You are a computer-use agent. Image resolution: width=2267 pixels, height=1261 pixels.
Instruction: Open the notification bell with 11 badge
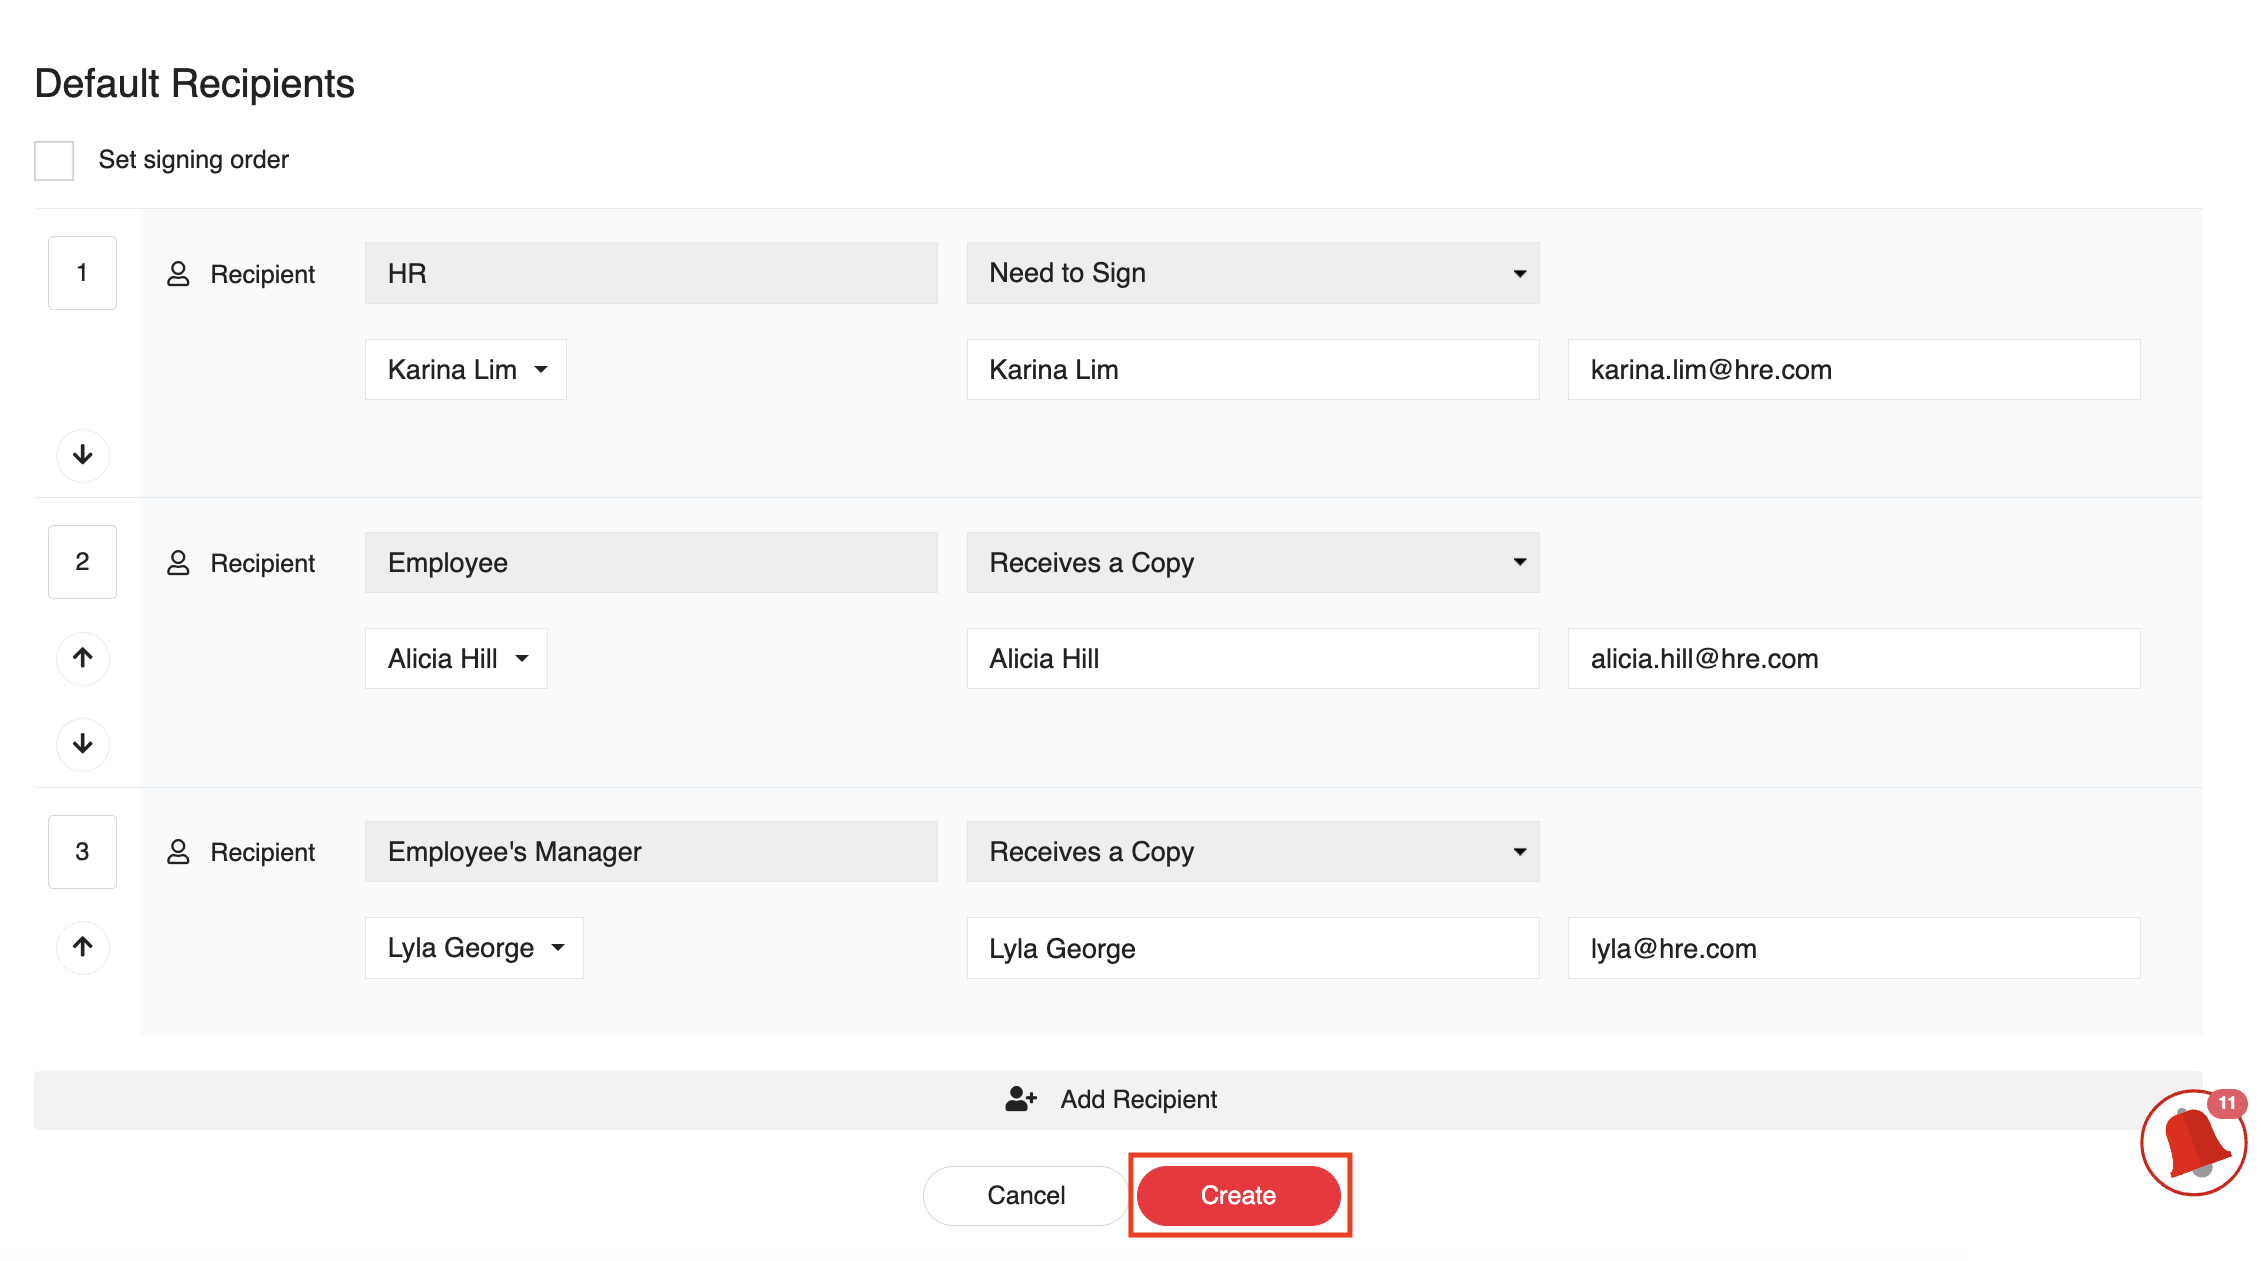click(x=2192, y=1144)
